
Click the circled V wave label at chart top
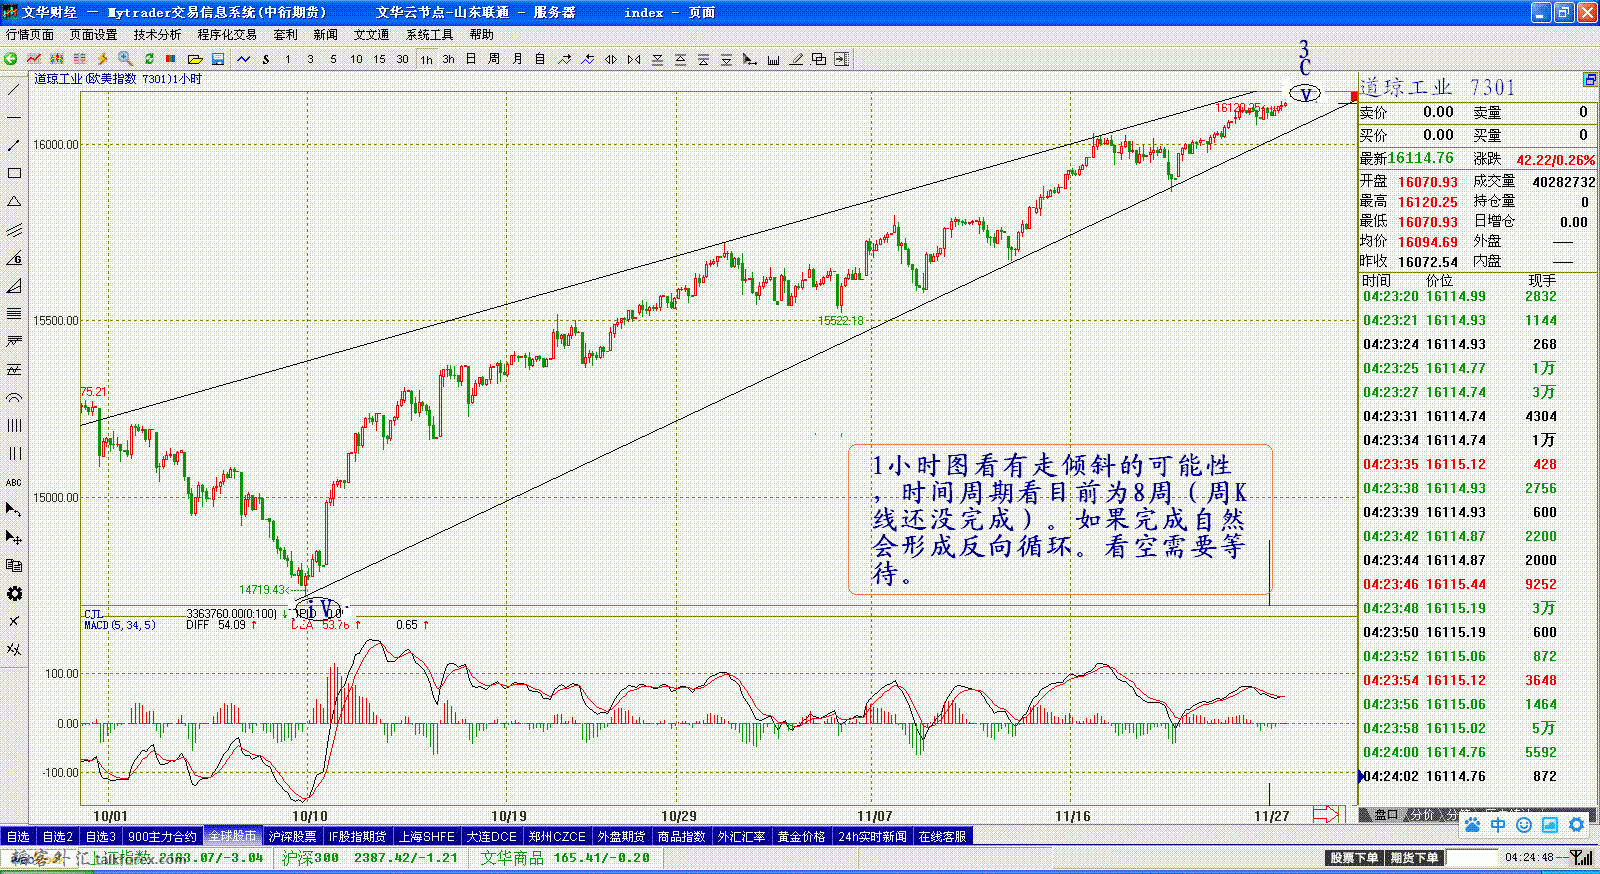[x=1305, y=94]
